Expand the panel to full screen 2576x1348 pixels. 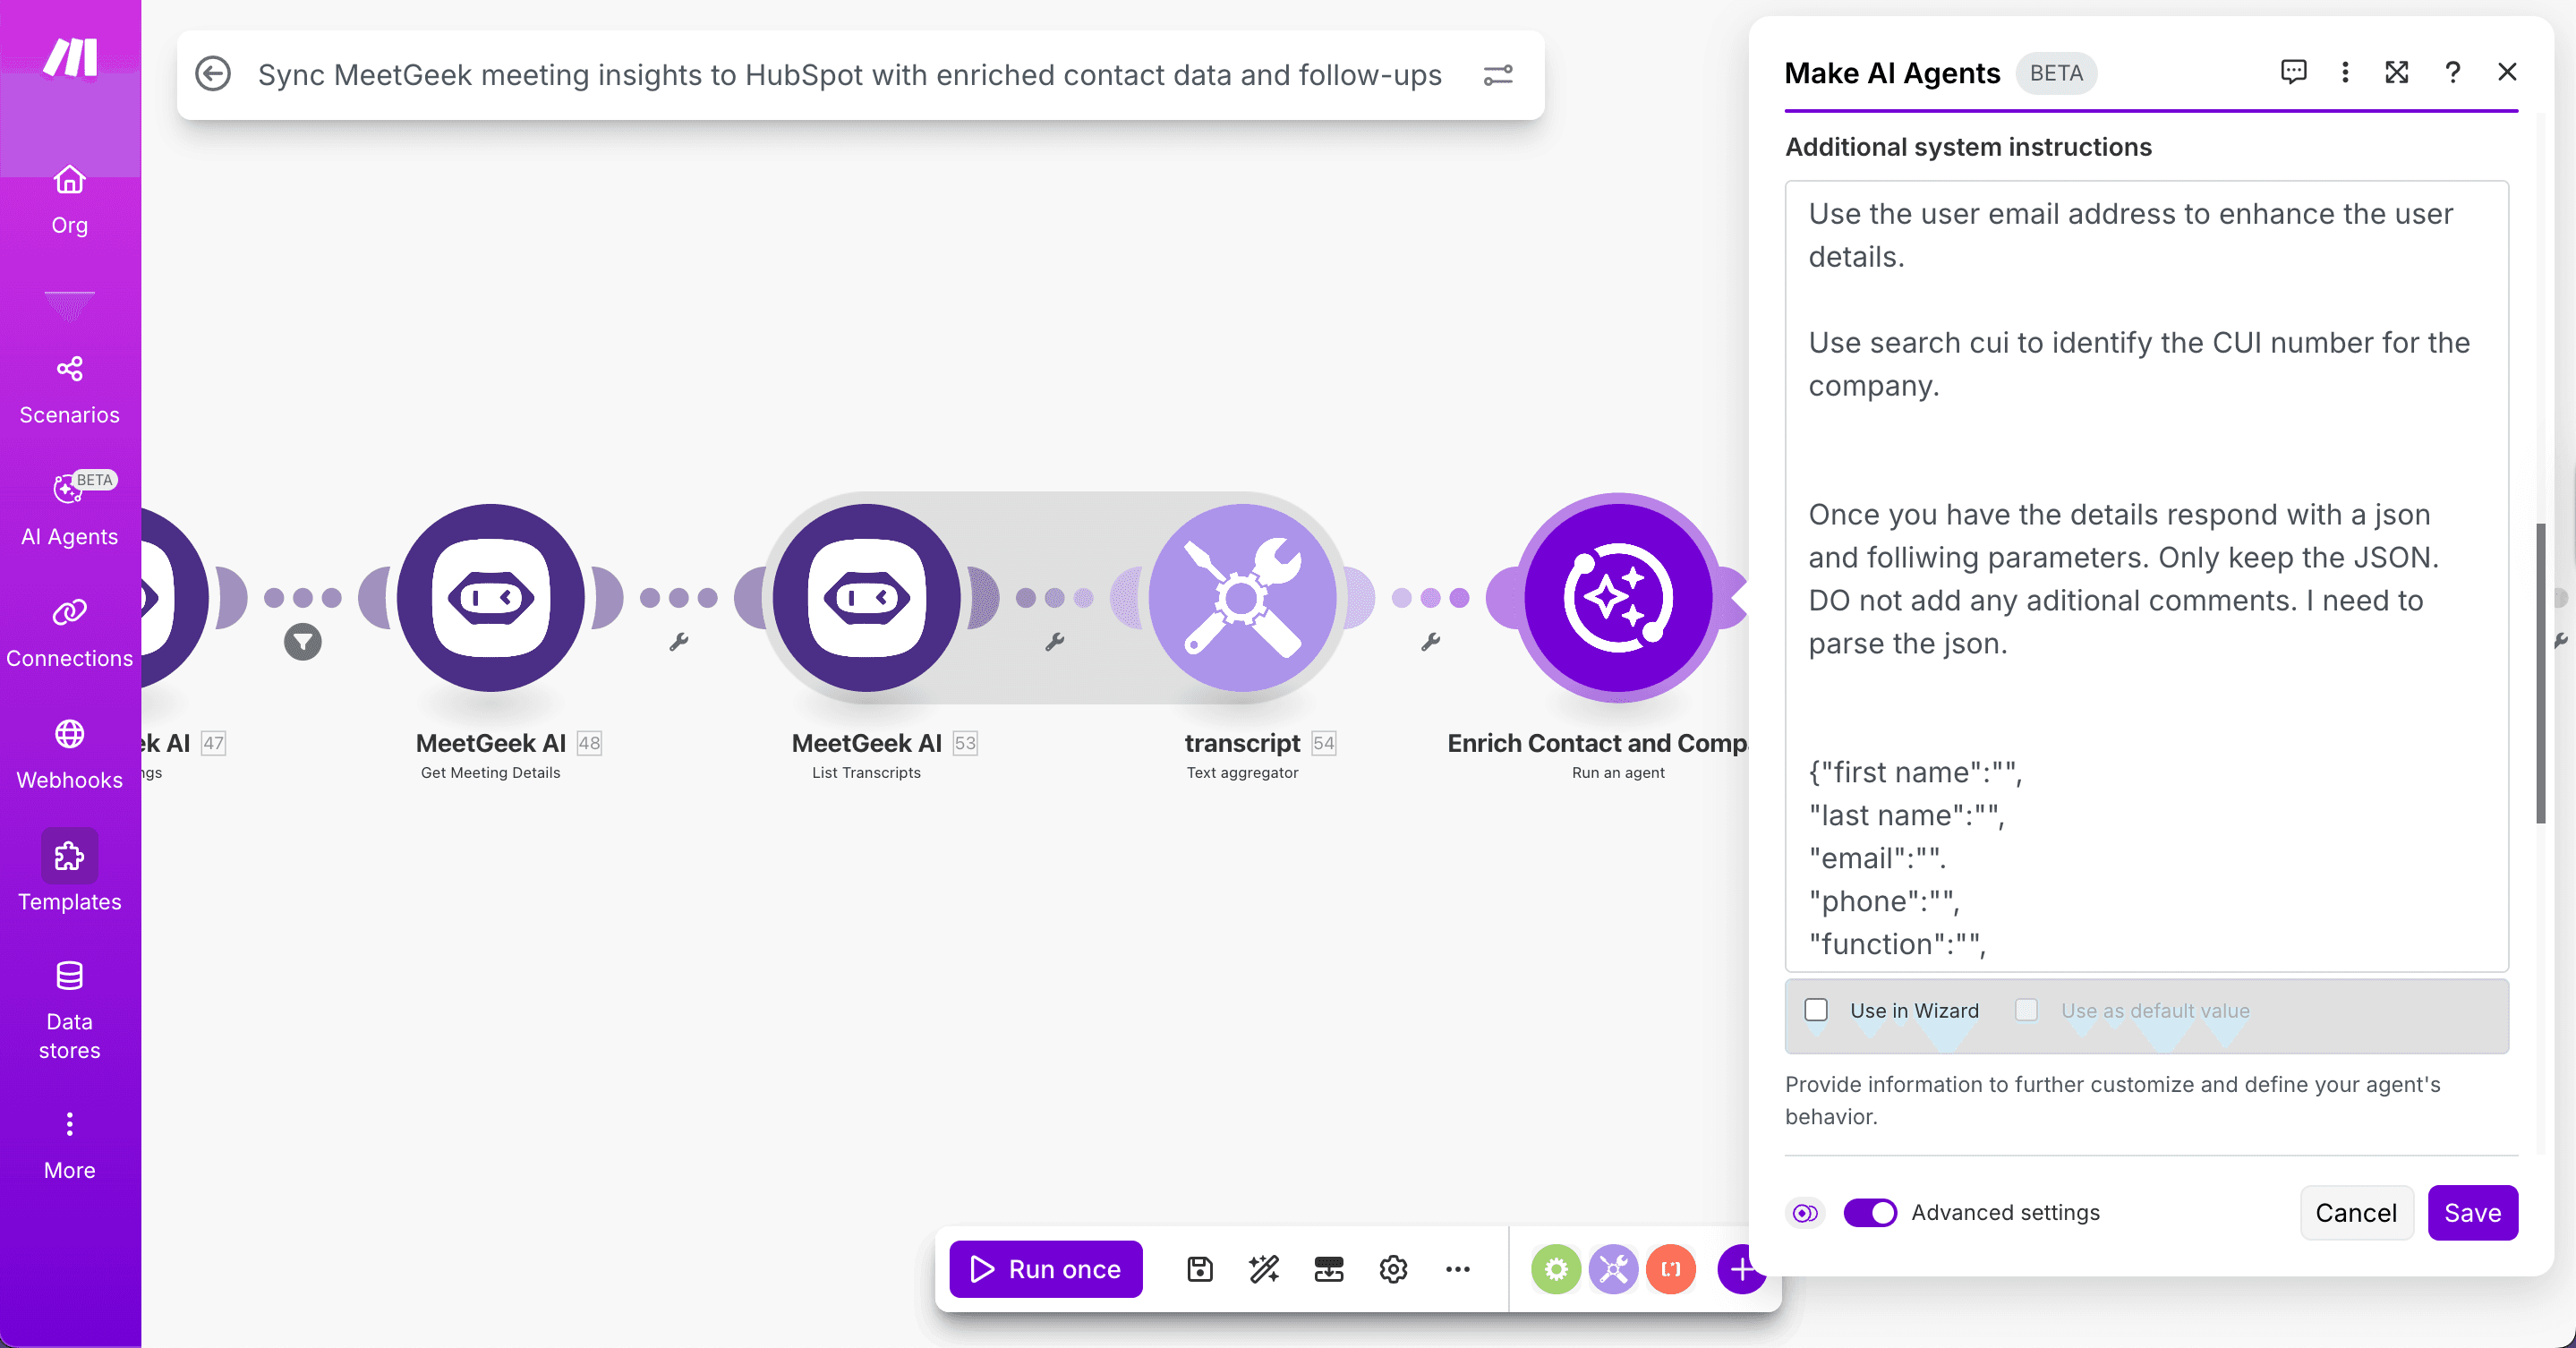click(2396, 72)
